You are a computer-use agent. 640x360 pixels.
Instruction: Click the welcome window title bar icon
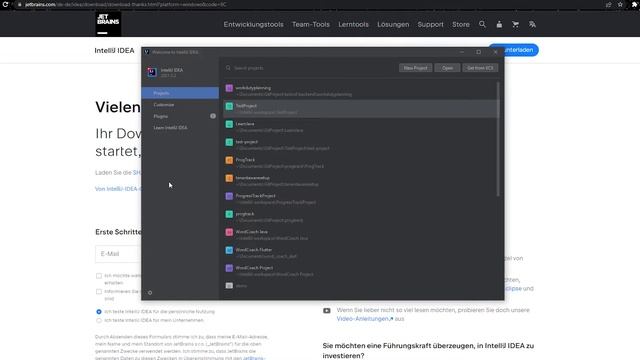tap(147, 52)
